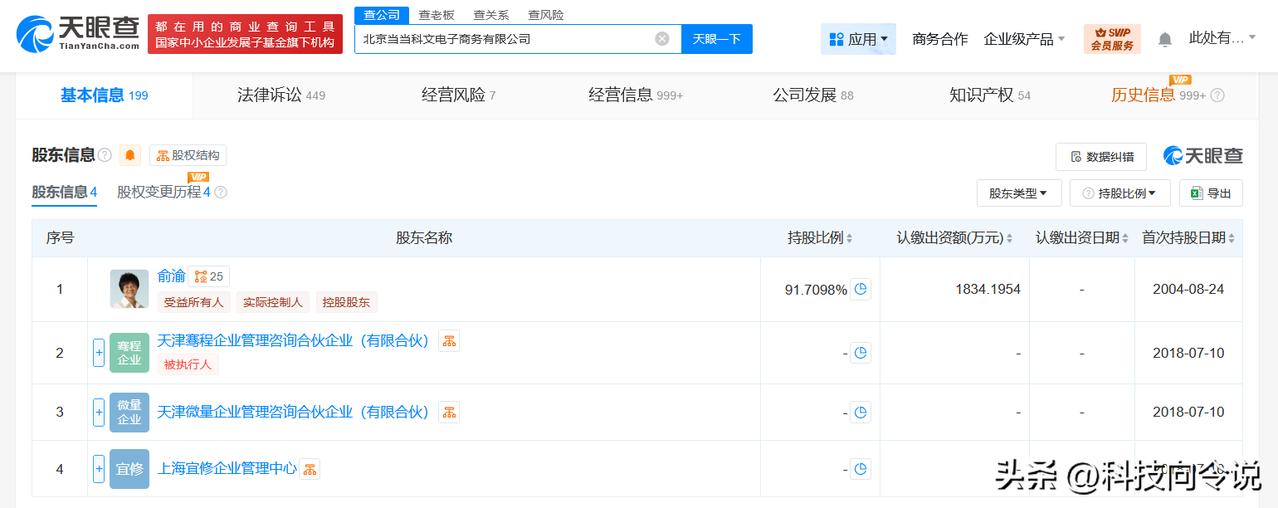Open help question mark beside 股东信息 heading
1278x508 pixels.
(x=105, y=155)
